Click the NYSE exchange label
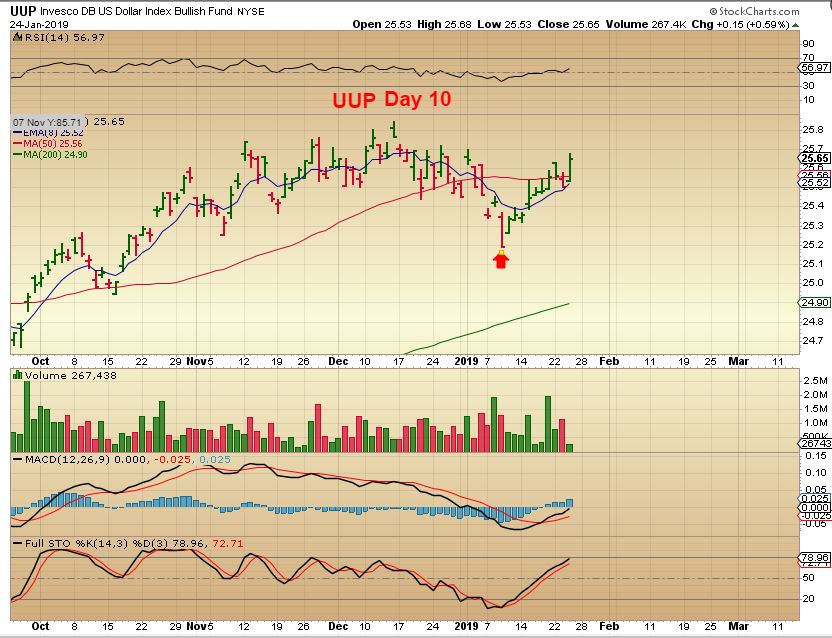 [x=251, y=12]
